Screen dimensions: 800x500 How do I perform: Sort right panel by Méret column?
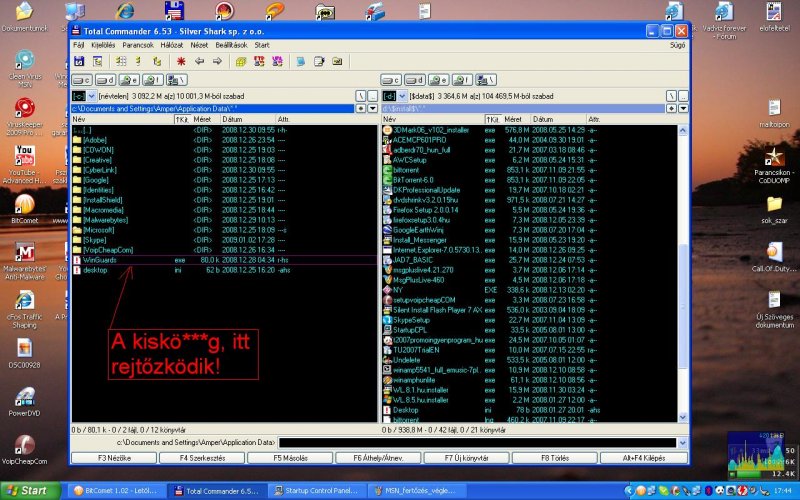[x=515, y=119]
